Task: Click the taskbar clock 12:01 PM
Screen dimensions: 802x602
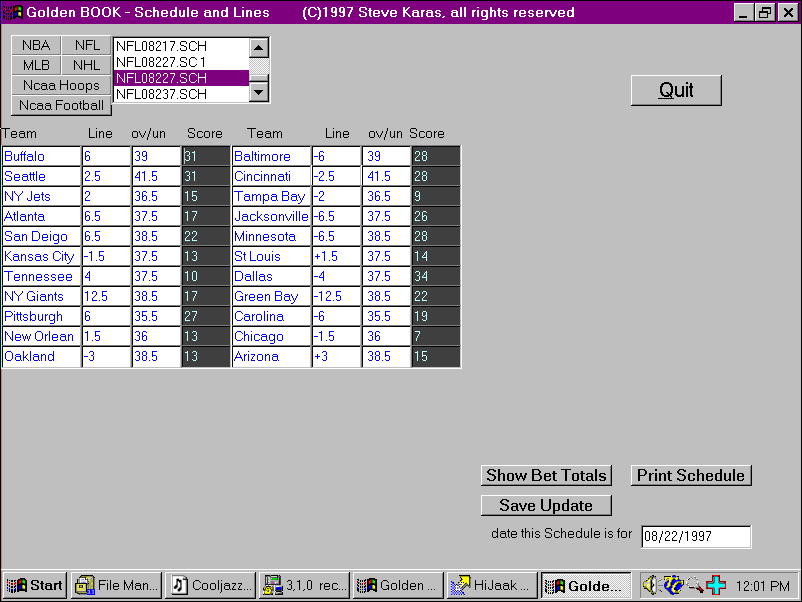Action: tap(763, 586)
